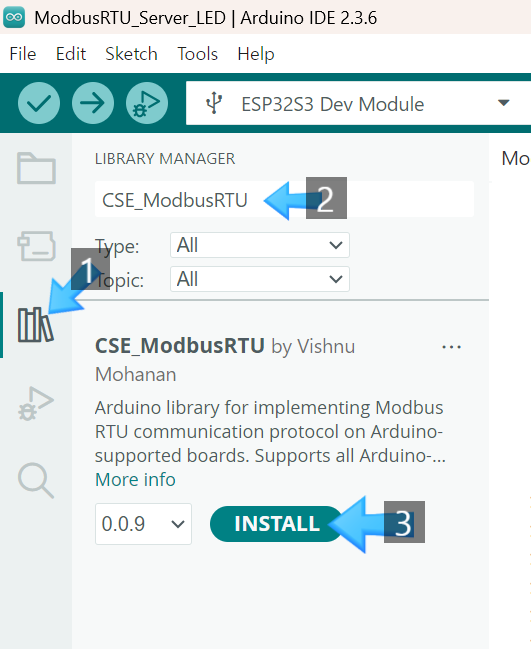Click the Verify sketch checkmark button
The height and width of the screenshot is (649, 531).
[39, 103]
